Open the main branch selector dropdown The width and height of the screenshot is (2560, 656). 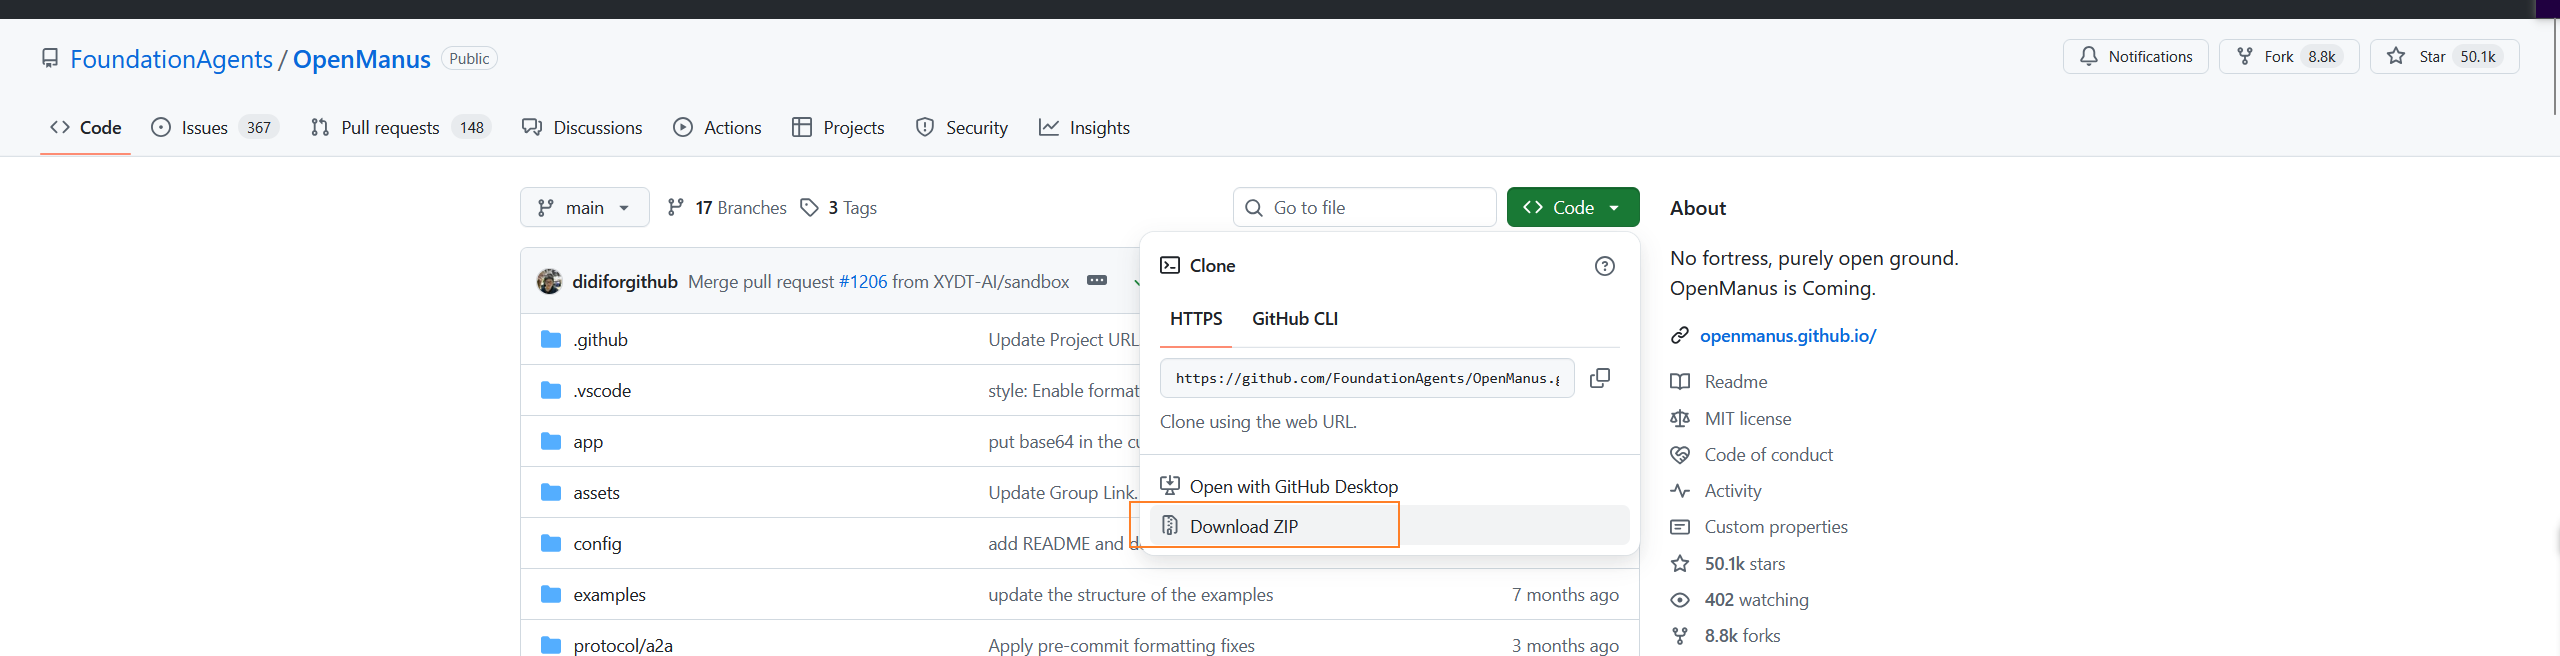[x=584, y=207]
